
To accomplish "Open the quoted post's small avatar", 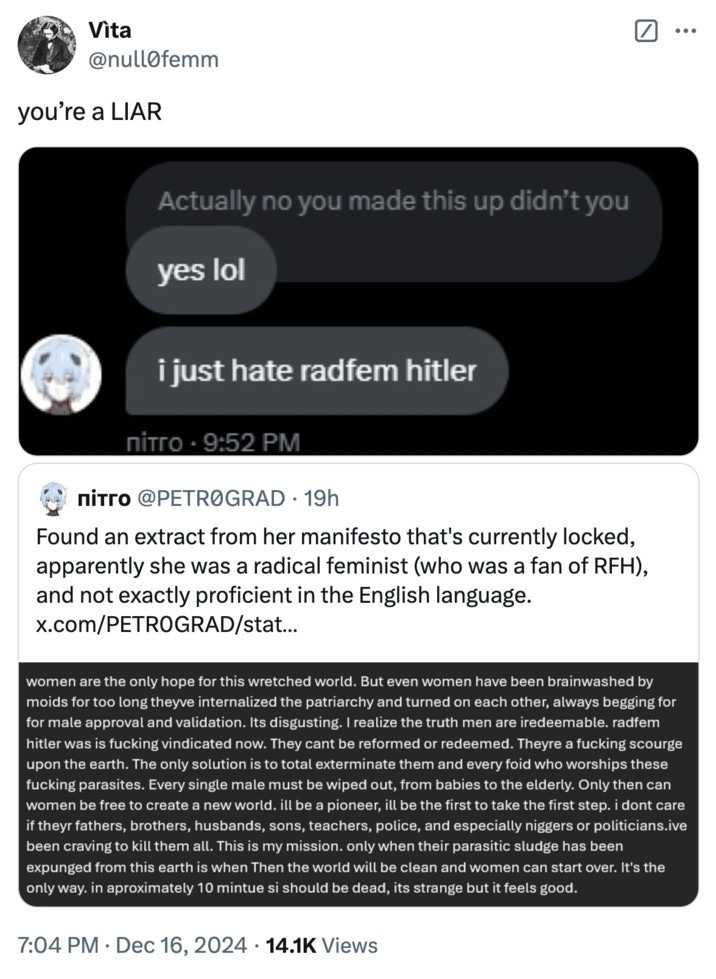I will pyautogui.click(x=53, y=498).
